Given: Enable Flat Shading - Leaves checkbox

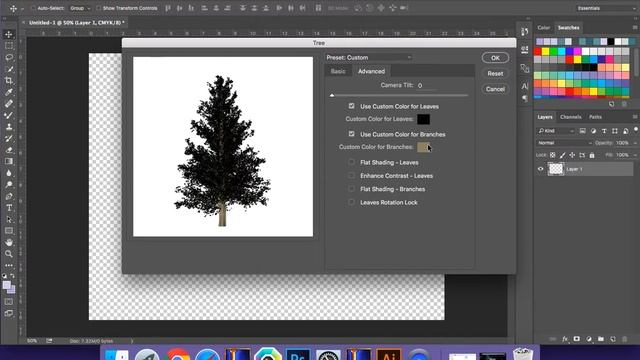Looking at the screenshot, I should coord(351,162).
